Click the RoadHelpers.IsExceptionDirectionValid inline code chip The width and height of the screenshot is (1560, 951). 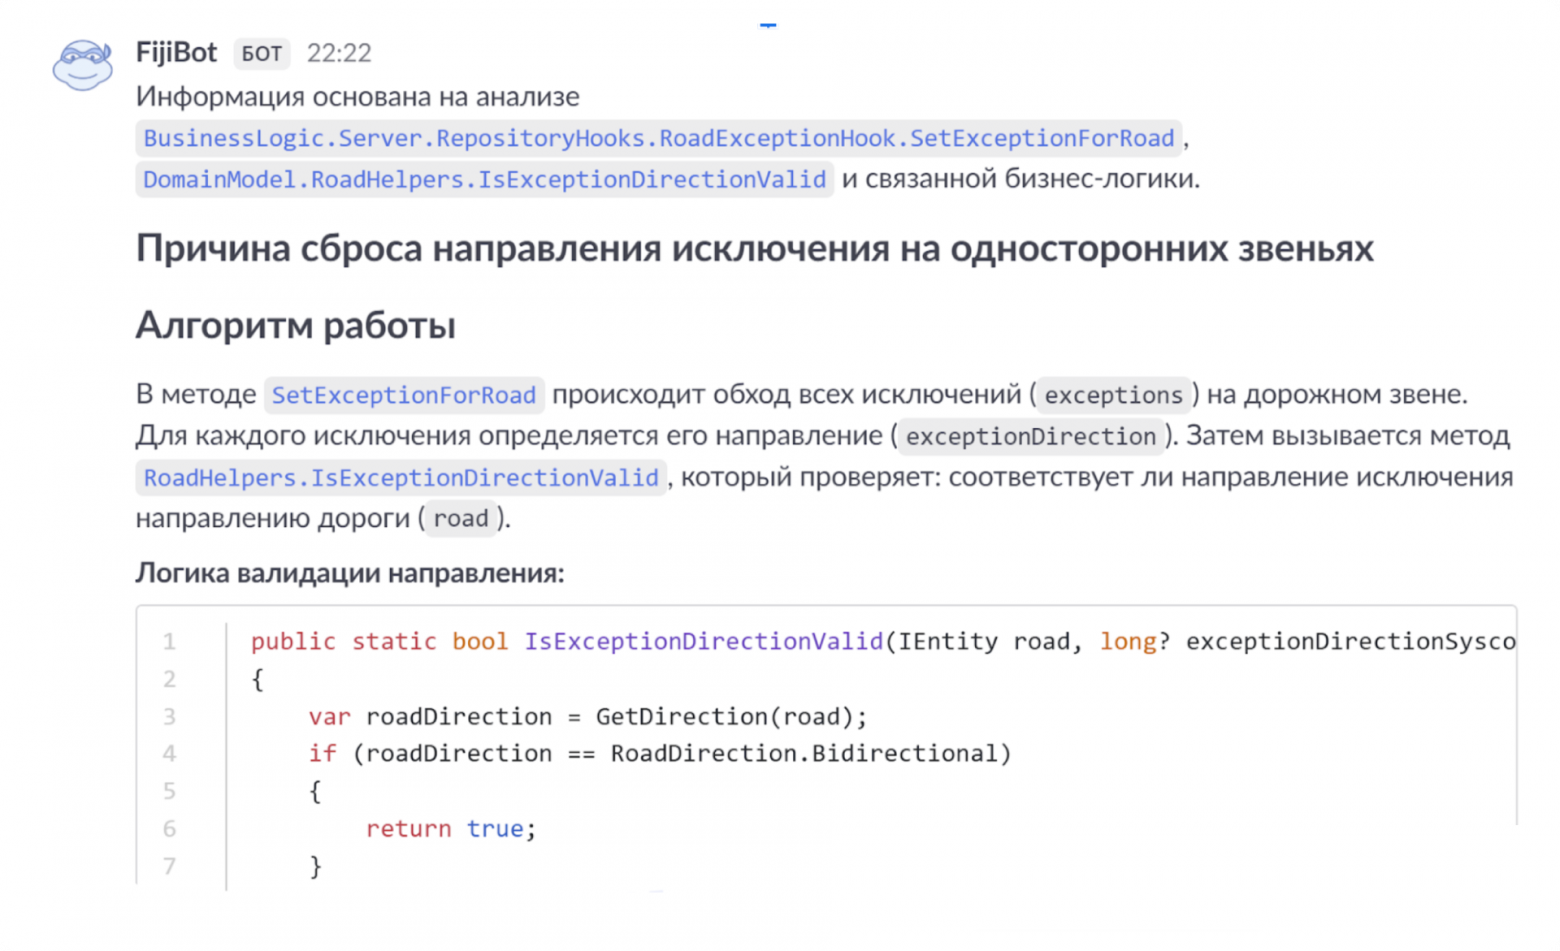[x=399, y=477]
